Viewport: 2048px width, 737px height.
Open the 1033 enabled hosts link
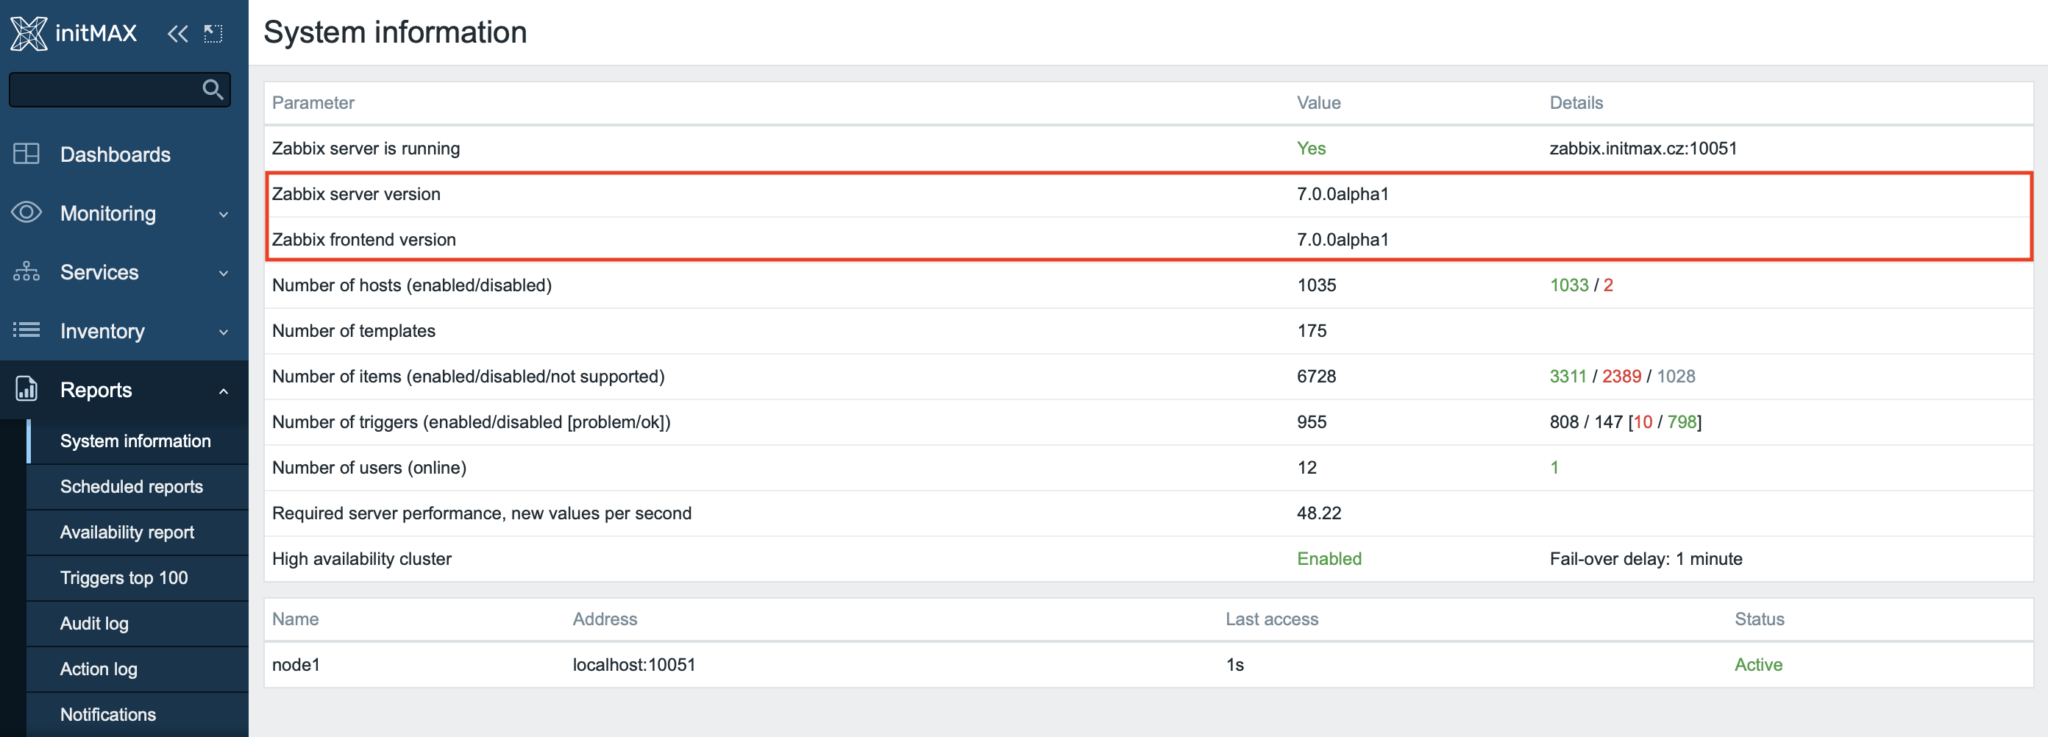(x=1566, y=285)
